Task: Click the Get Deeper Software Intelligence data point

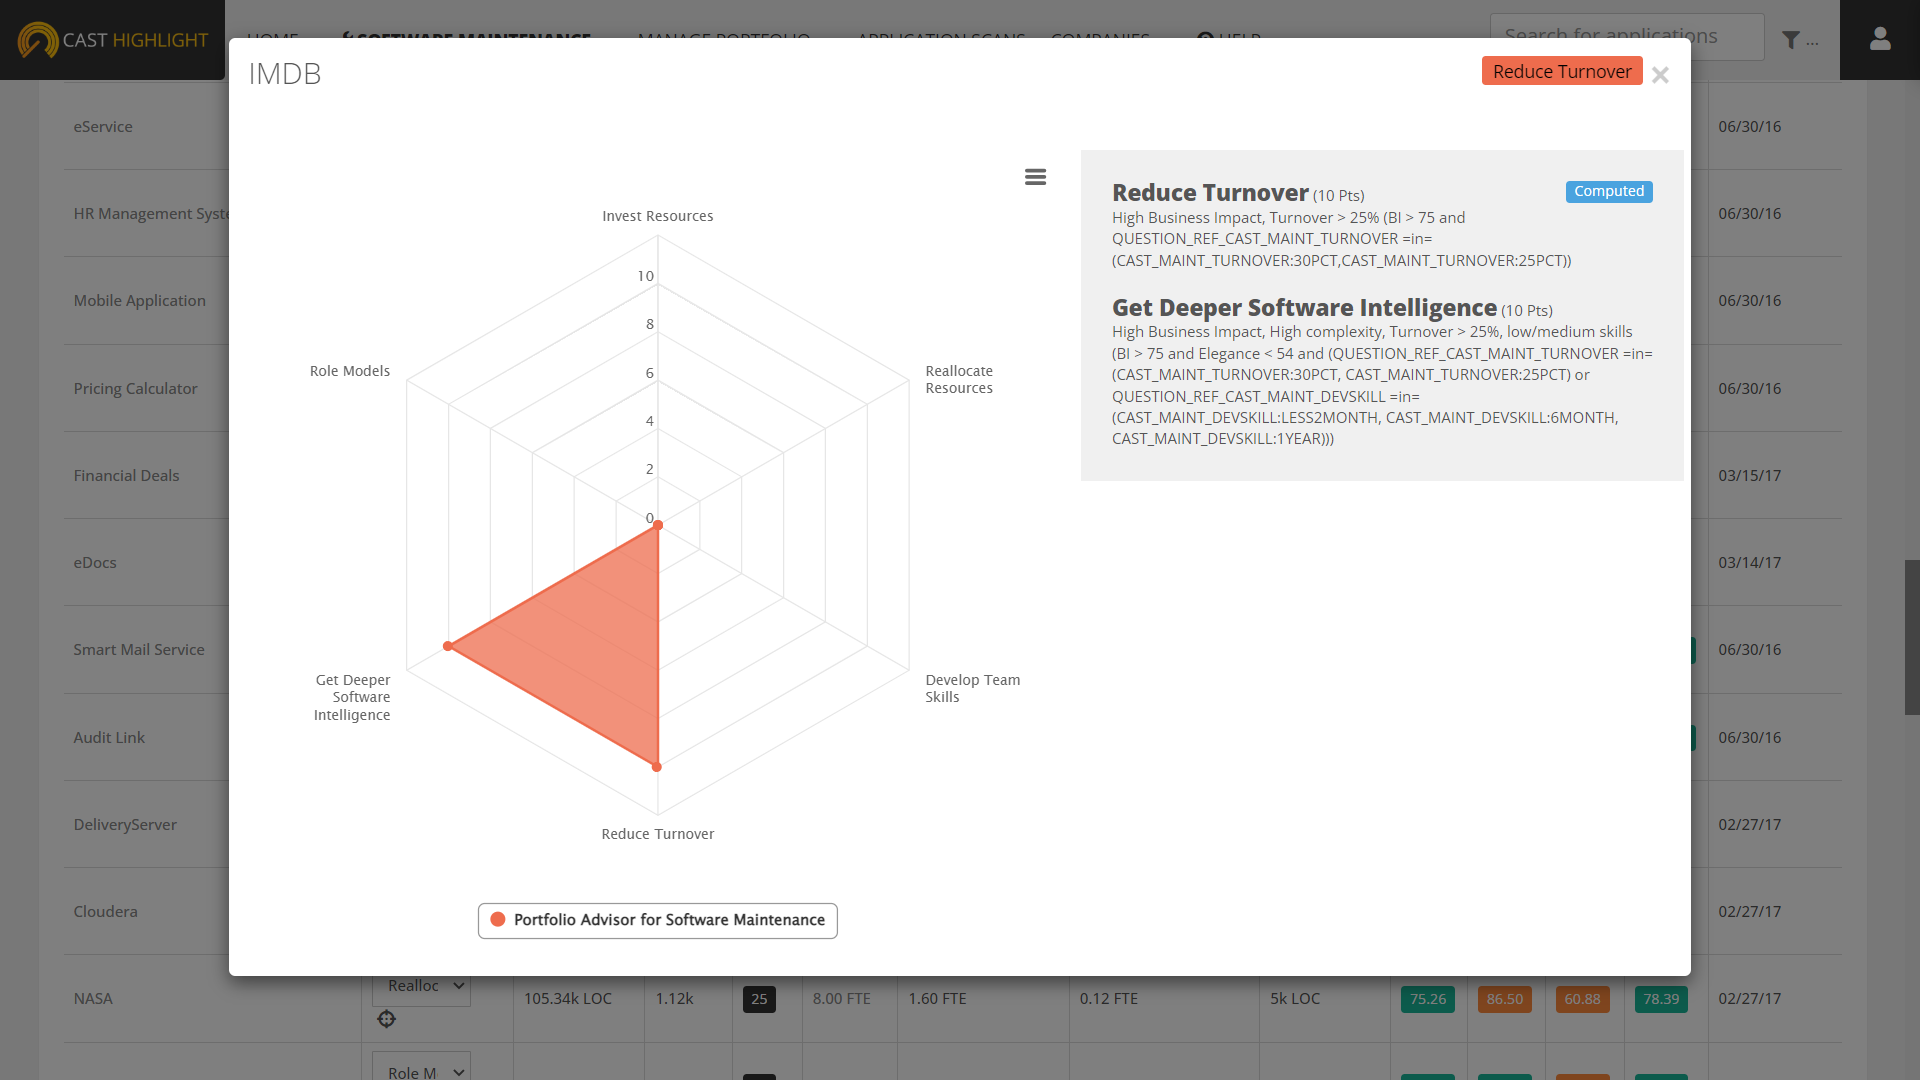Action: tap(448, 646)
